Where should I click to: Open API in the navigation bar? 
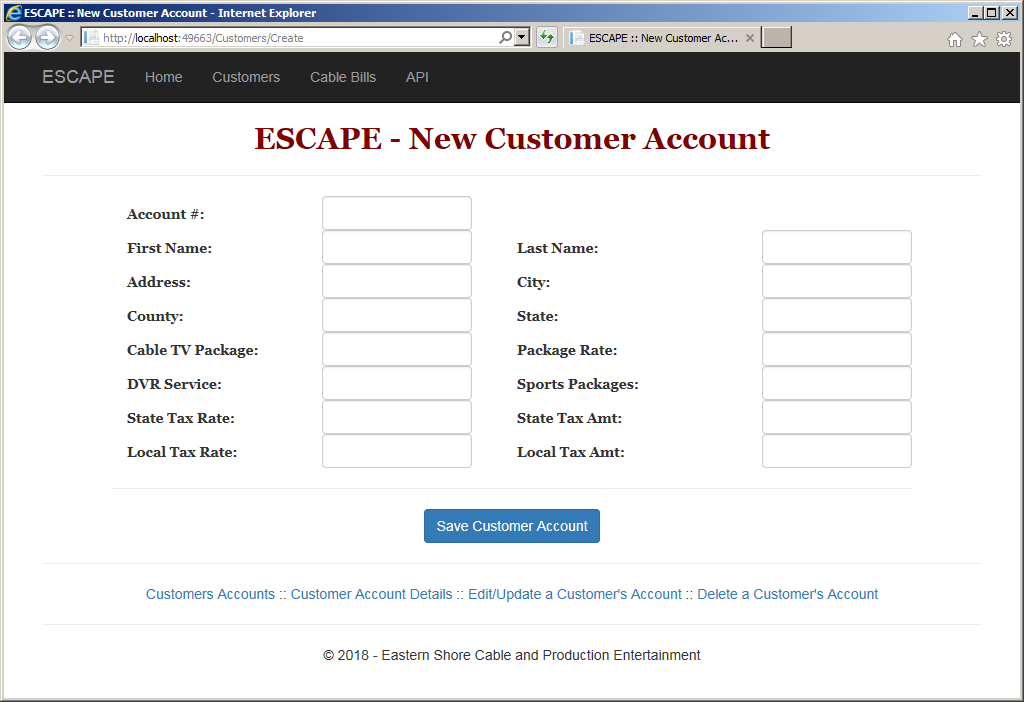417,77
